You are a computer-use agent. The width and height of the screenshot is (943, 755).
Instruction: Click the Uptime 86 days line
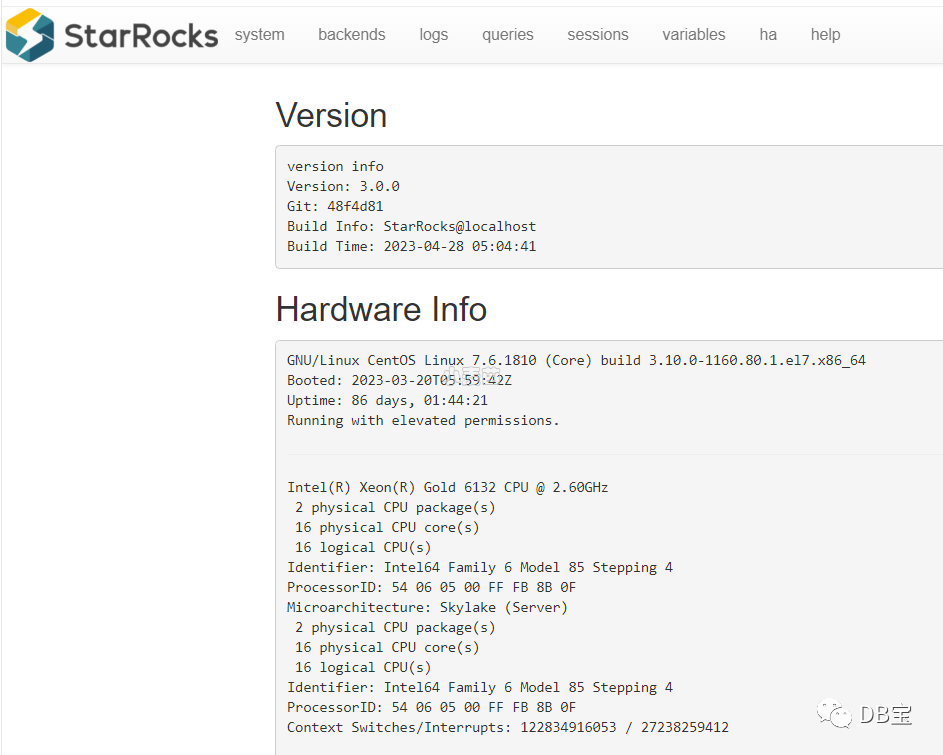pos(387,400)
